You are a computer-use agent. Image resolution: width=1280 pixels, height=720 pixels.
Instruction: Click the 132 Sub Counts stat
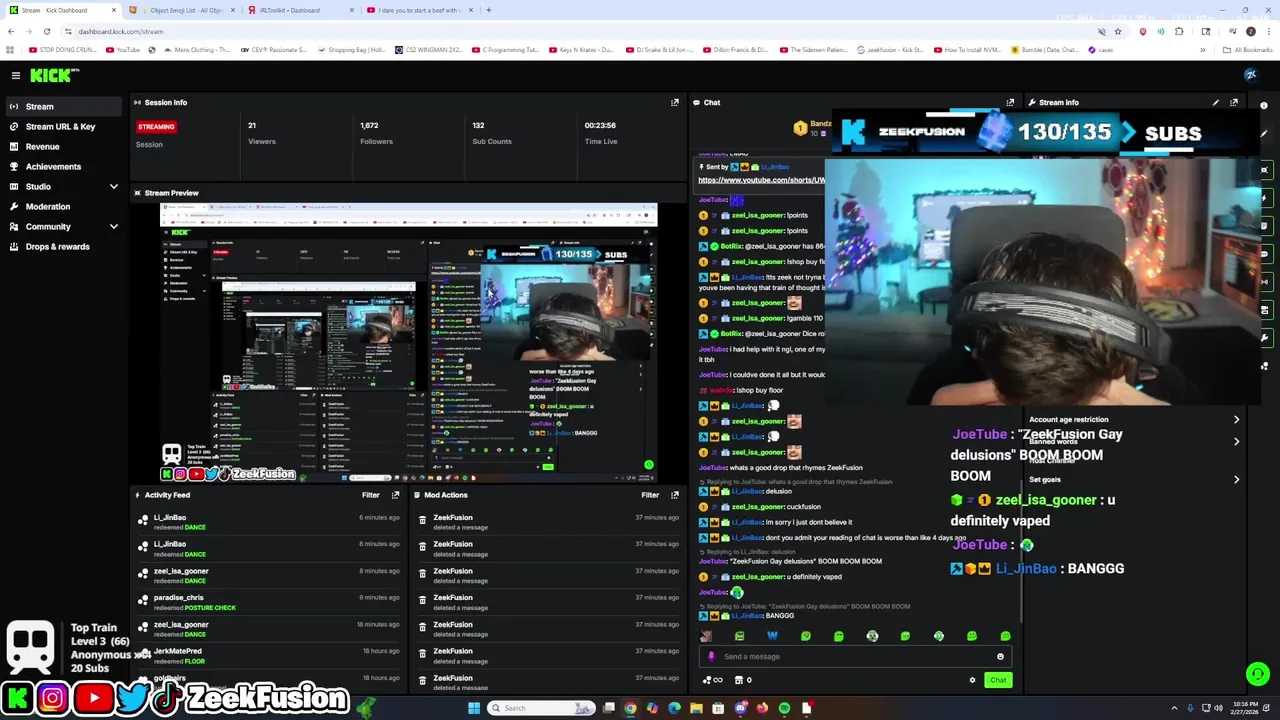(492, 133)
